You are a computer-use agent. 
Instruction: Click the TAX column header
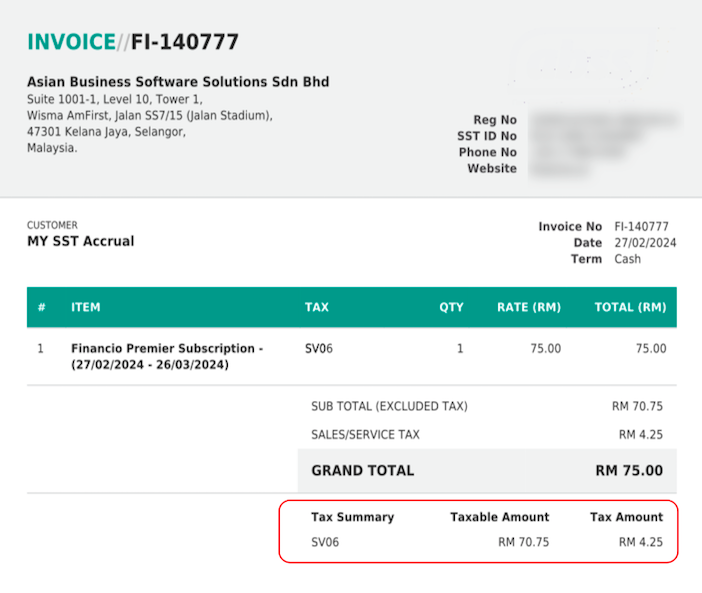317,307
